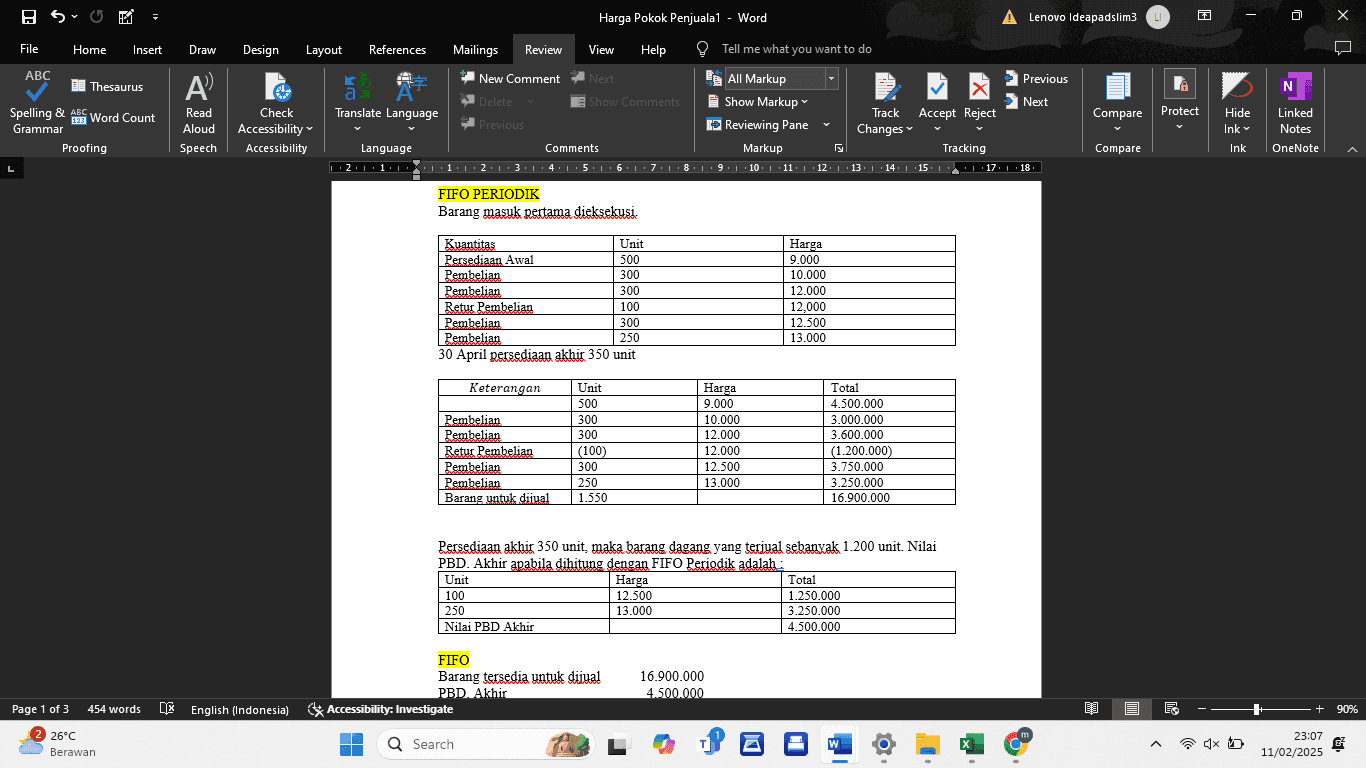This screenshot has height=768, width=1366.
Task: Open Tracking options dialog launcher
Action: 839,148
